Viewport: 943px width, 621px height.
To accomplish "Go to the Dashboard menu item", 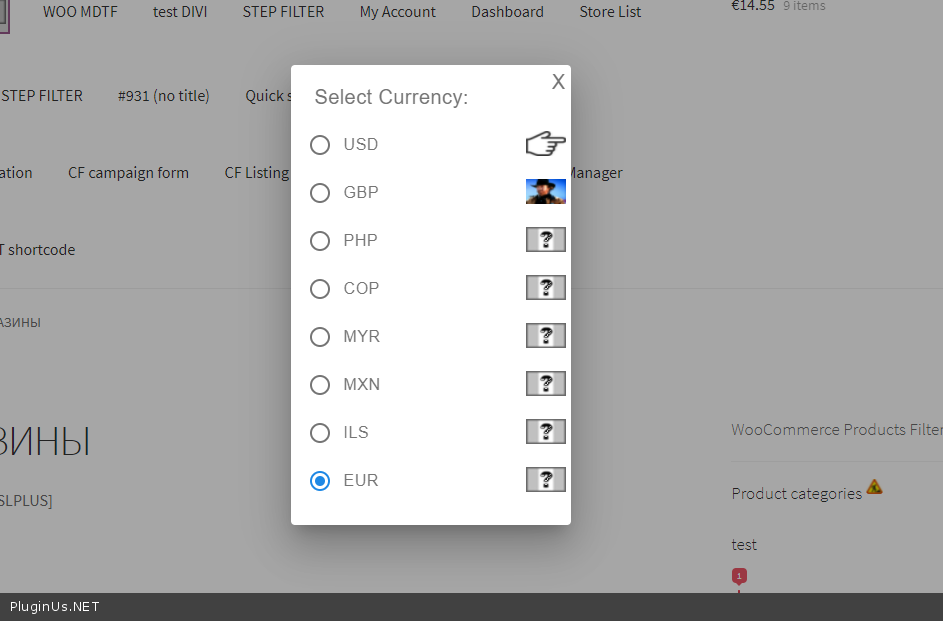I will pyautogui.click(x=508, y=12).
